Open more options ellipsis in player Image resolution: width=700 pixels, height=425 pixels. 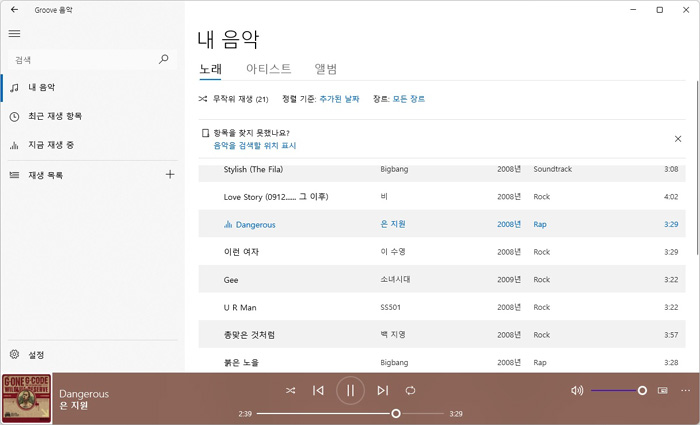pyautogui.click(x=686, y=391)
